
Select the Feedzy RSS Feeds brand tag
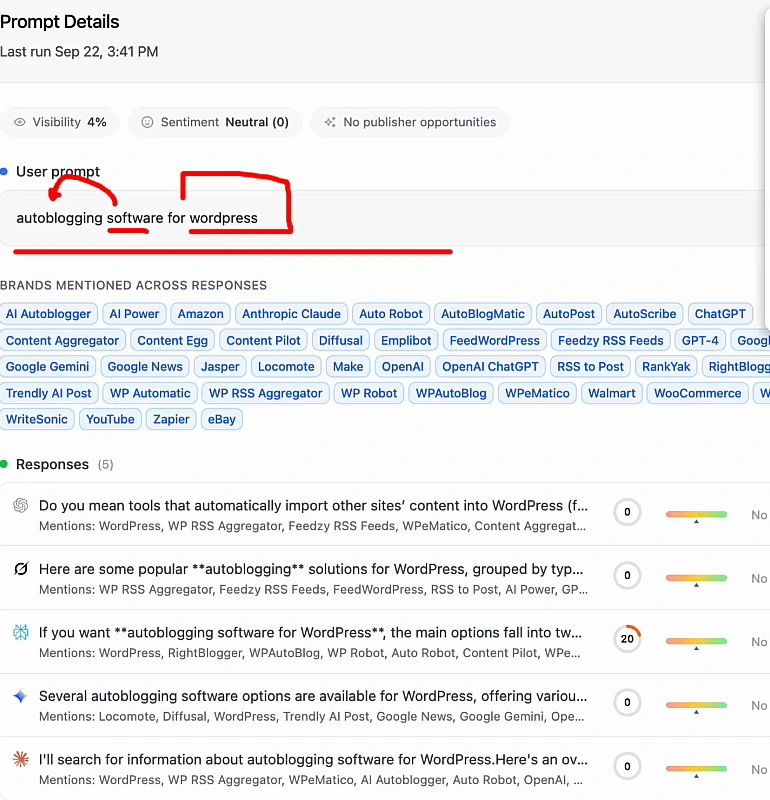[610, 340]
